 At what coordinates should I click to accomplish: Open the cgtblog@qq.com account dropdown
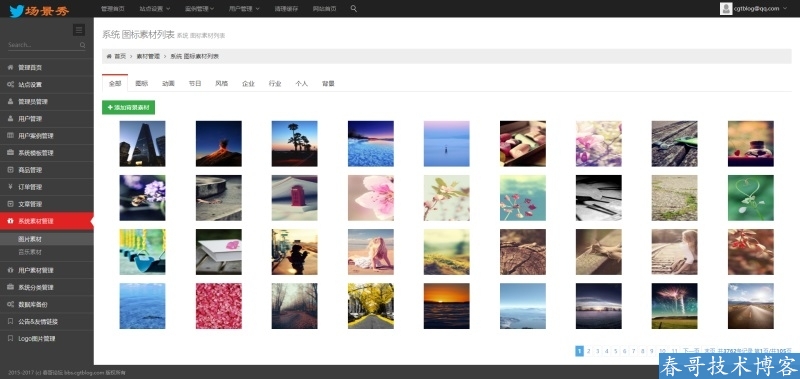point(754,9)
